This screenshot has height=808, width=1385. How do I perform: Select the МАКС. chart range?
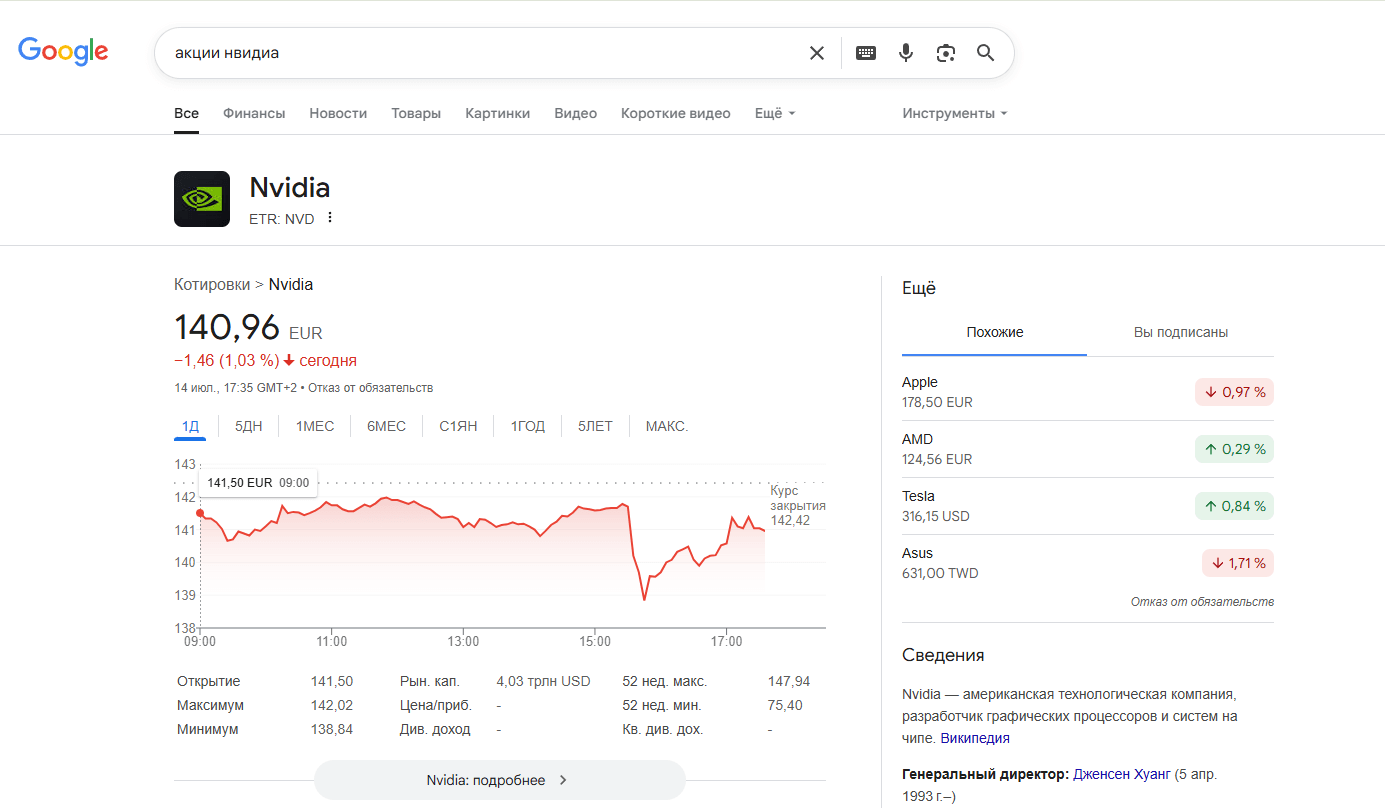667,427
